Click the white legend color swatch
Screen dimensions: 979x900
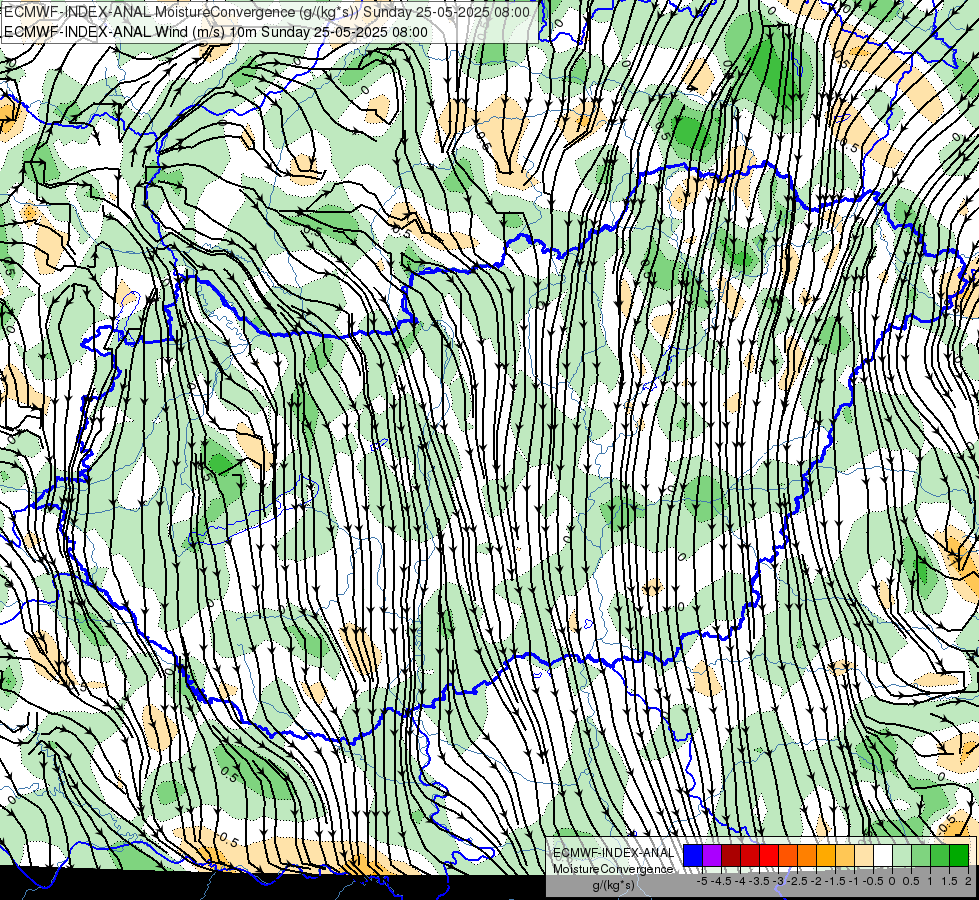(883, 855)
